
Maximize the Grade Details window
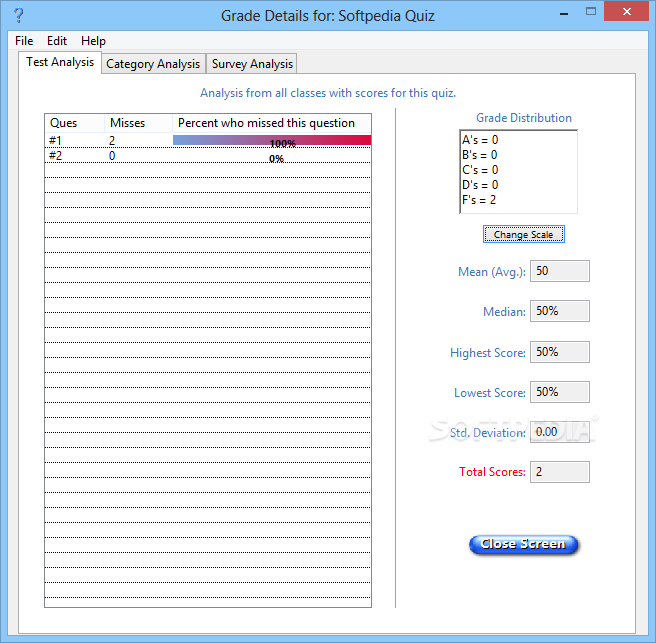(591, 12)
